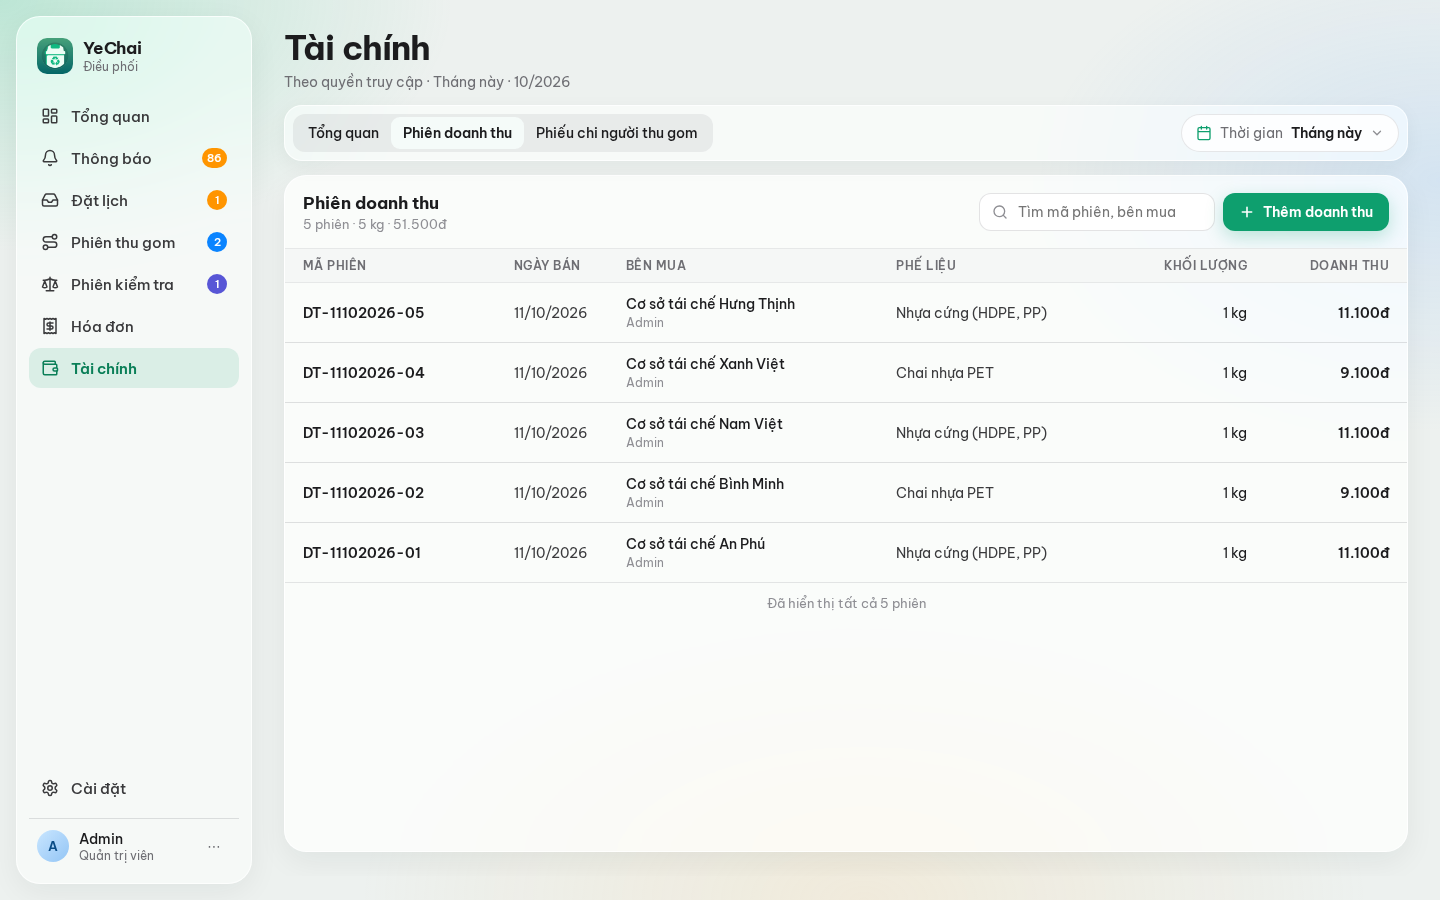This screenshot has height=900, width=1440.
Task: Click buyer Cơ sở tái chế Nam Việt
Action: click(x=704, y=424)
